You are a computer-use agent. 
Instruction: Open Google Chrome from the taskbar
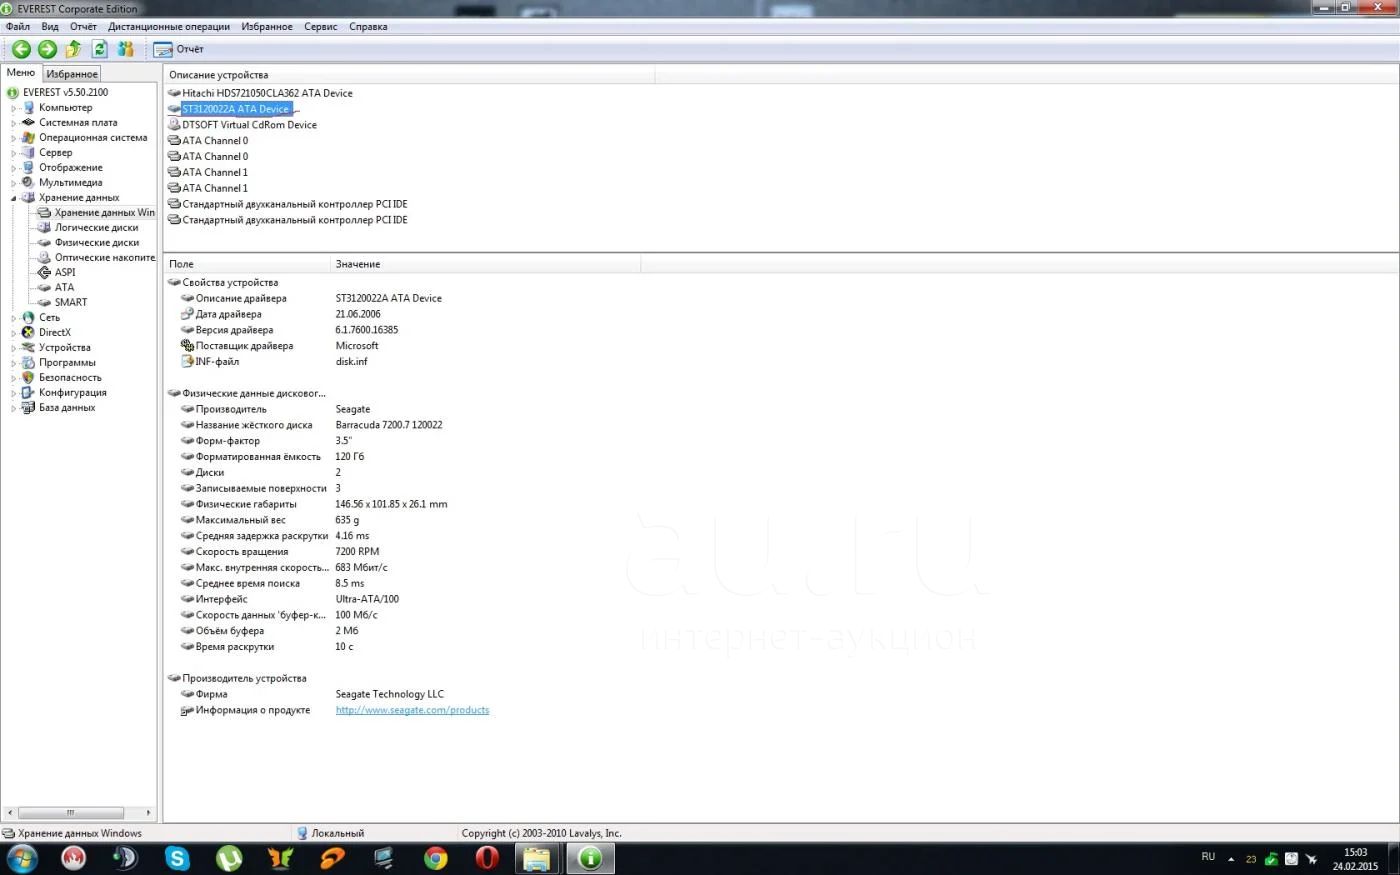(x=435, y=858)
